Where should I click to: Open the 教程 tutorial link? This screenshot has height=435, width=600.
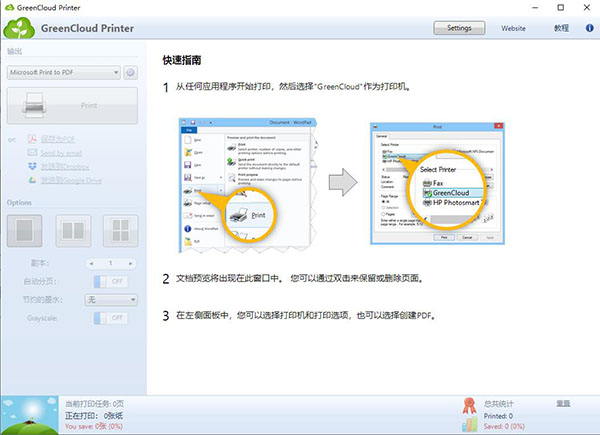click(x=561, y=28)
